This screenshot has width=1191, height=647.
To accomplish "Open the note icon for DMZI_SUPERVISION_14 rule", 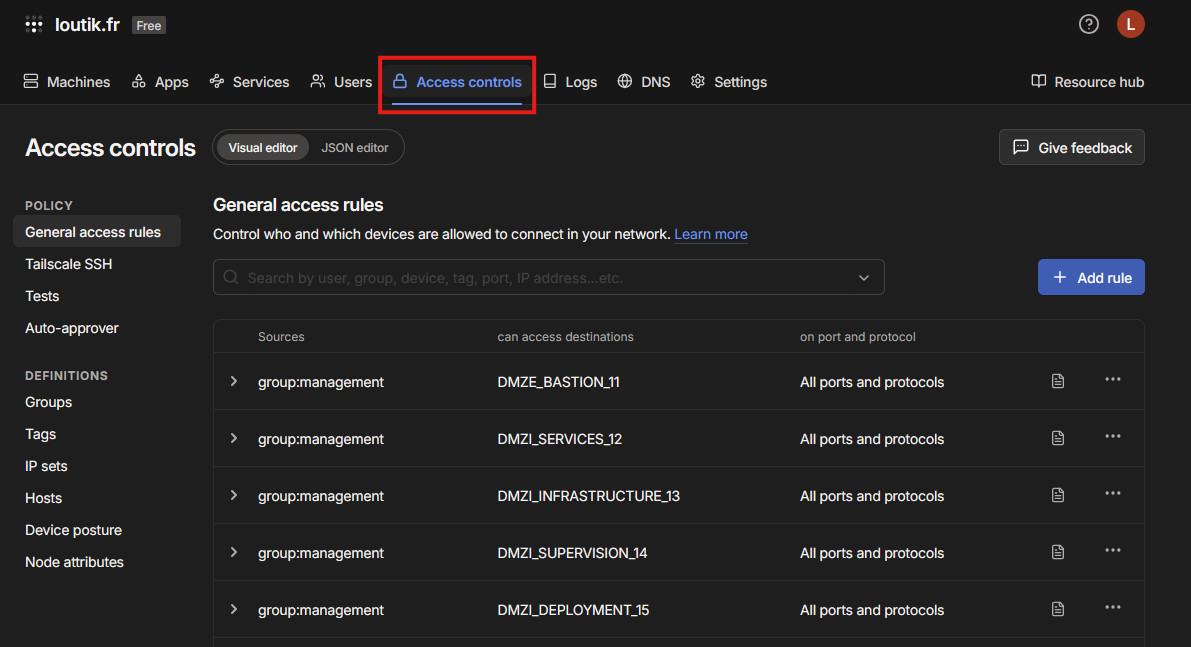I will 1057,552.
